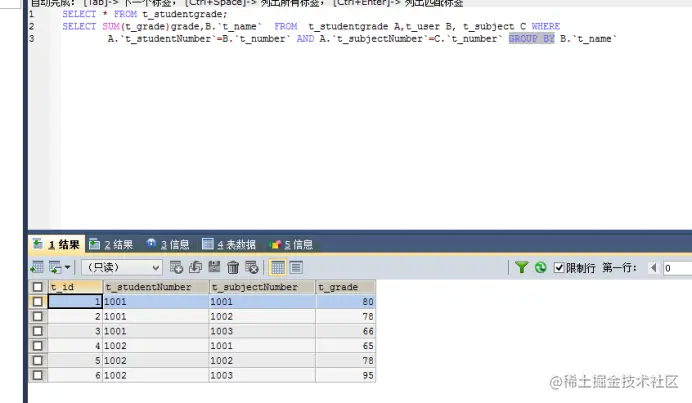
Task: Toggle the 限制行 checkbox
Action: (559, 267)
